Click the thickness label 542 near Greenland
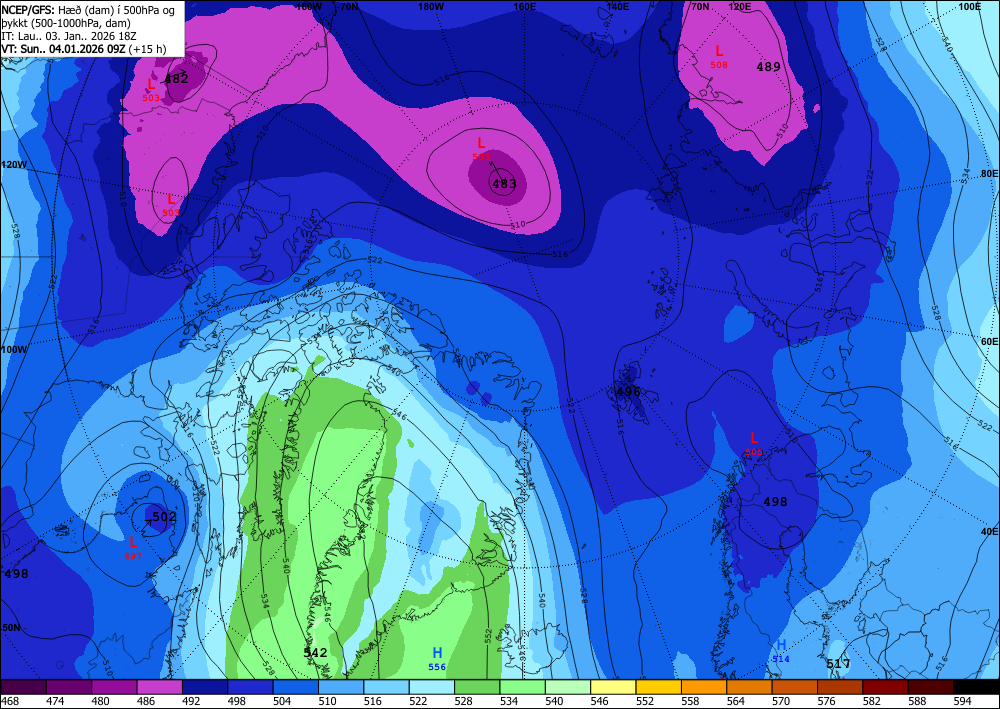 coord(315,652)
